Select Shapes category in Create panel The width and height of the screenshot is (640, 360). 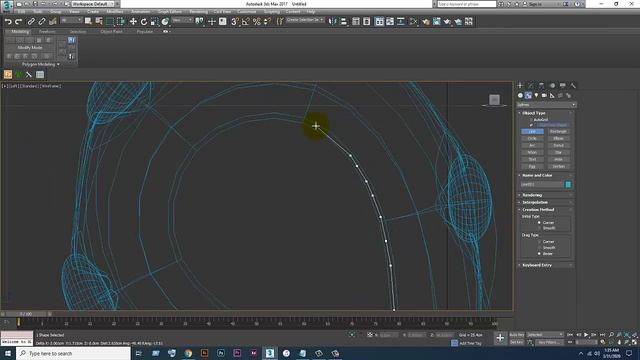point(528,95)
